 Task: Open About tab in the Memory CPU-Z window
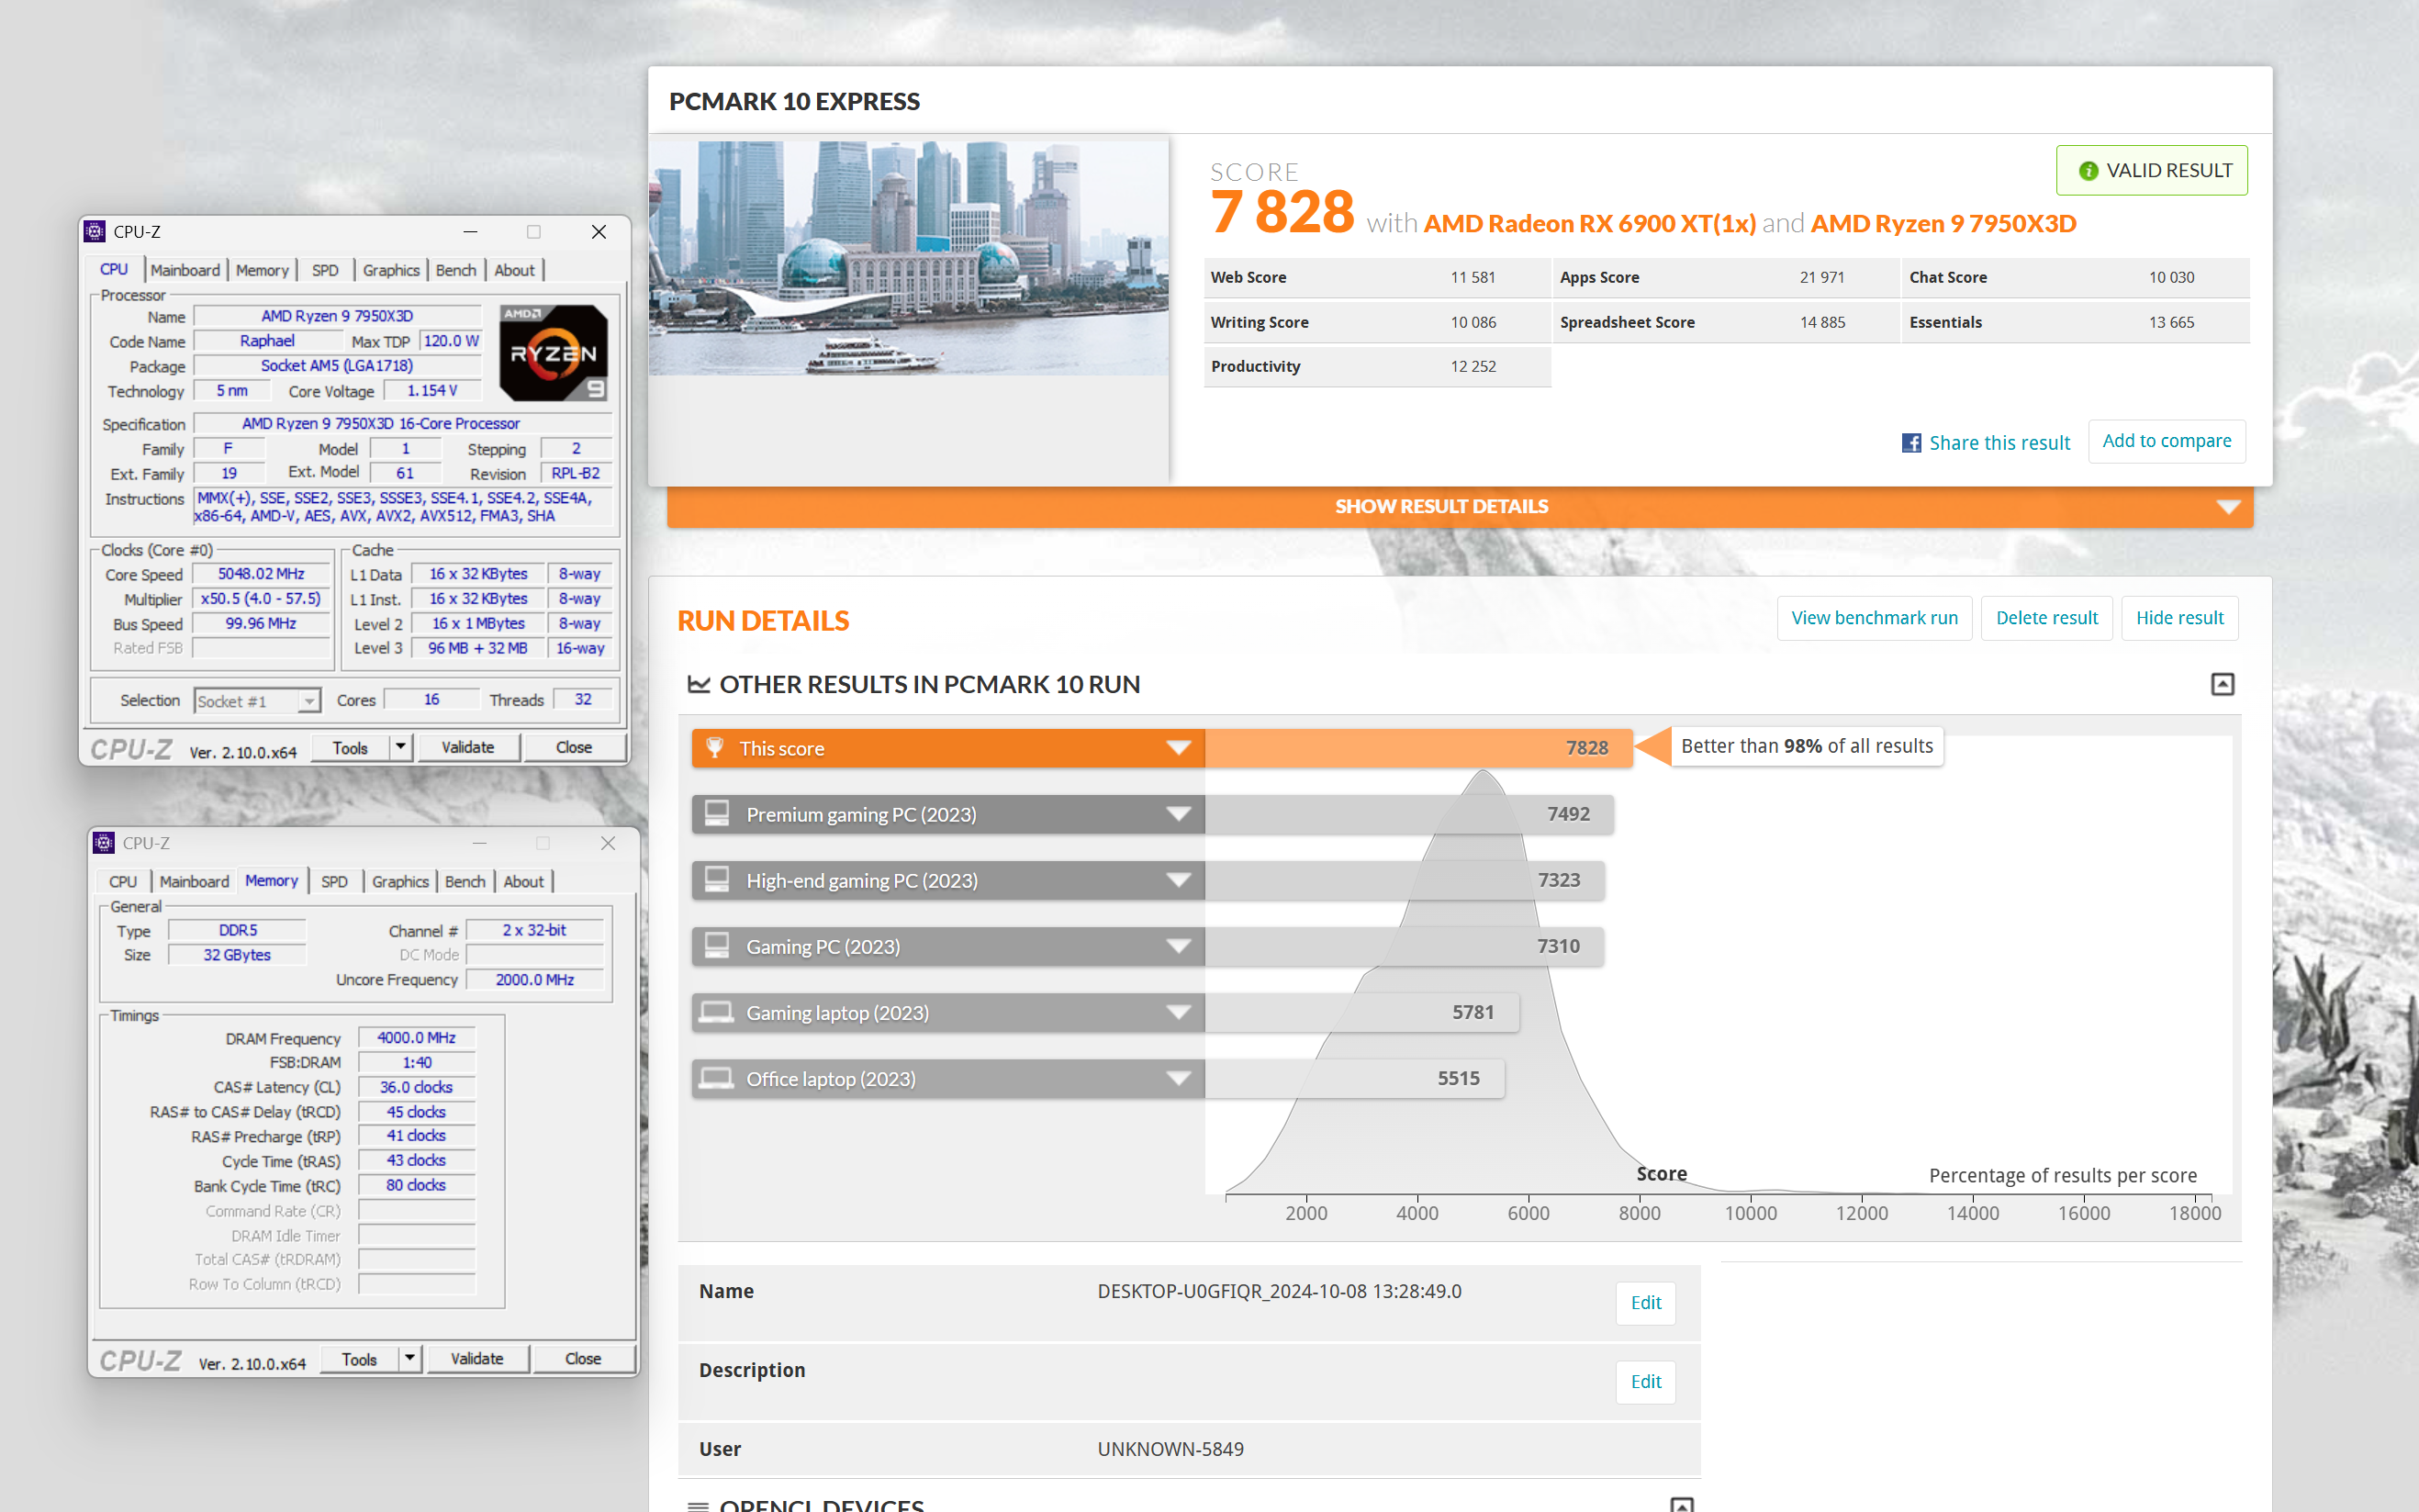[x=523, y=881]
